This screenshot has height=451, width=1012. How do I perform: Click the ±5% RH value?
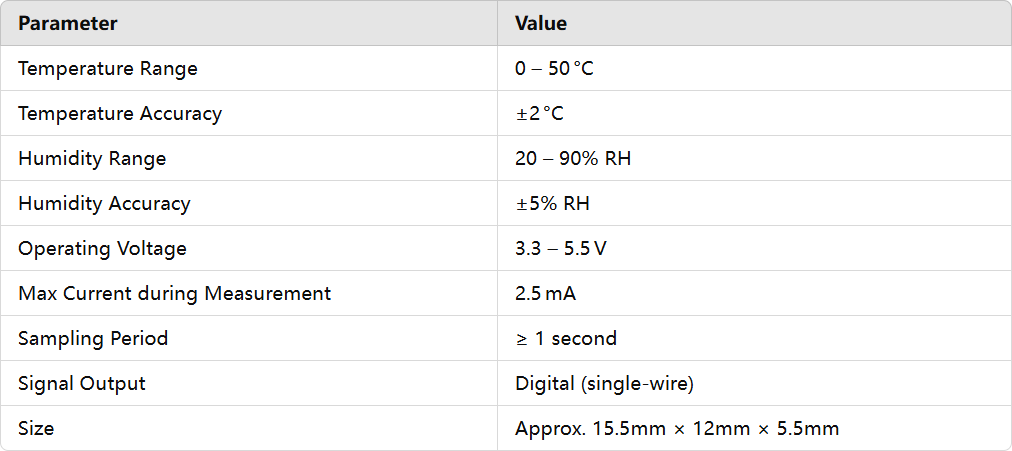pos(552,203)
